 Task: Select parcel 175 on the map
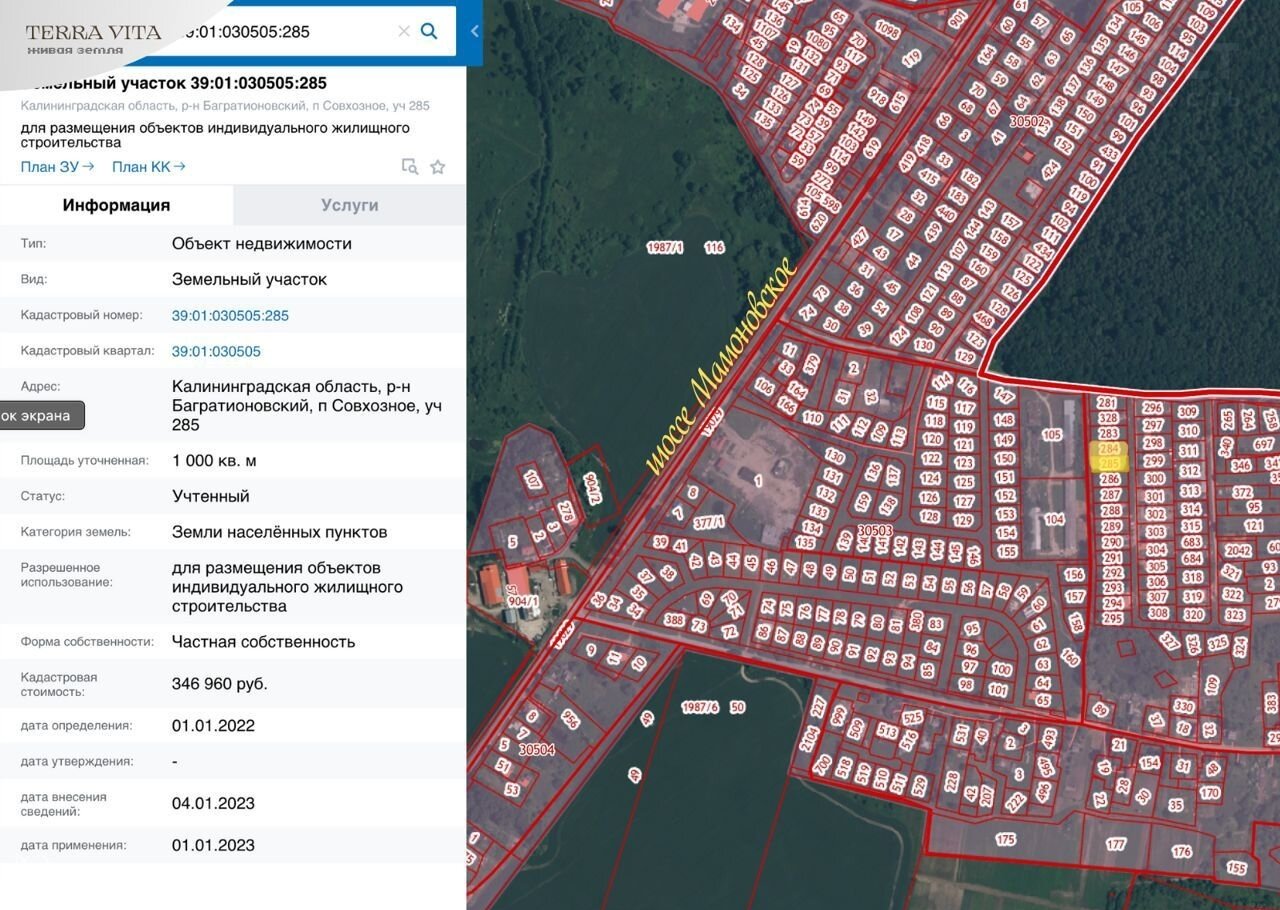pos(1005,839)
